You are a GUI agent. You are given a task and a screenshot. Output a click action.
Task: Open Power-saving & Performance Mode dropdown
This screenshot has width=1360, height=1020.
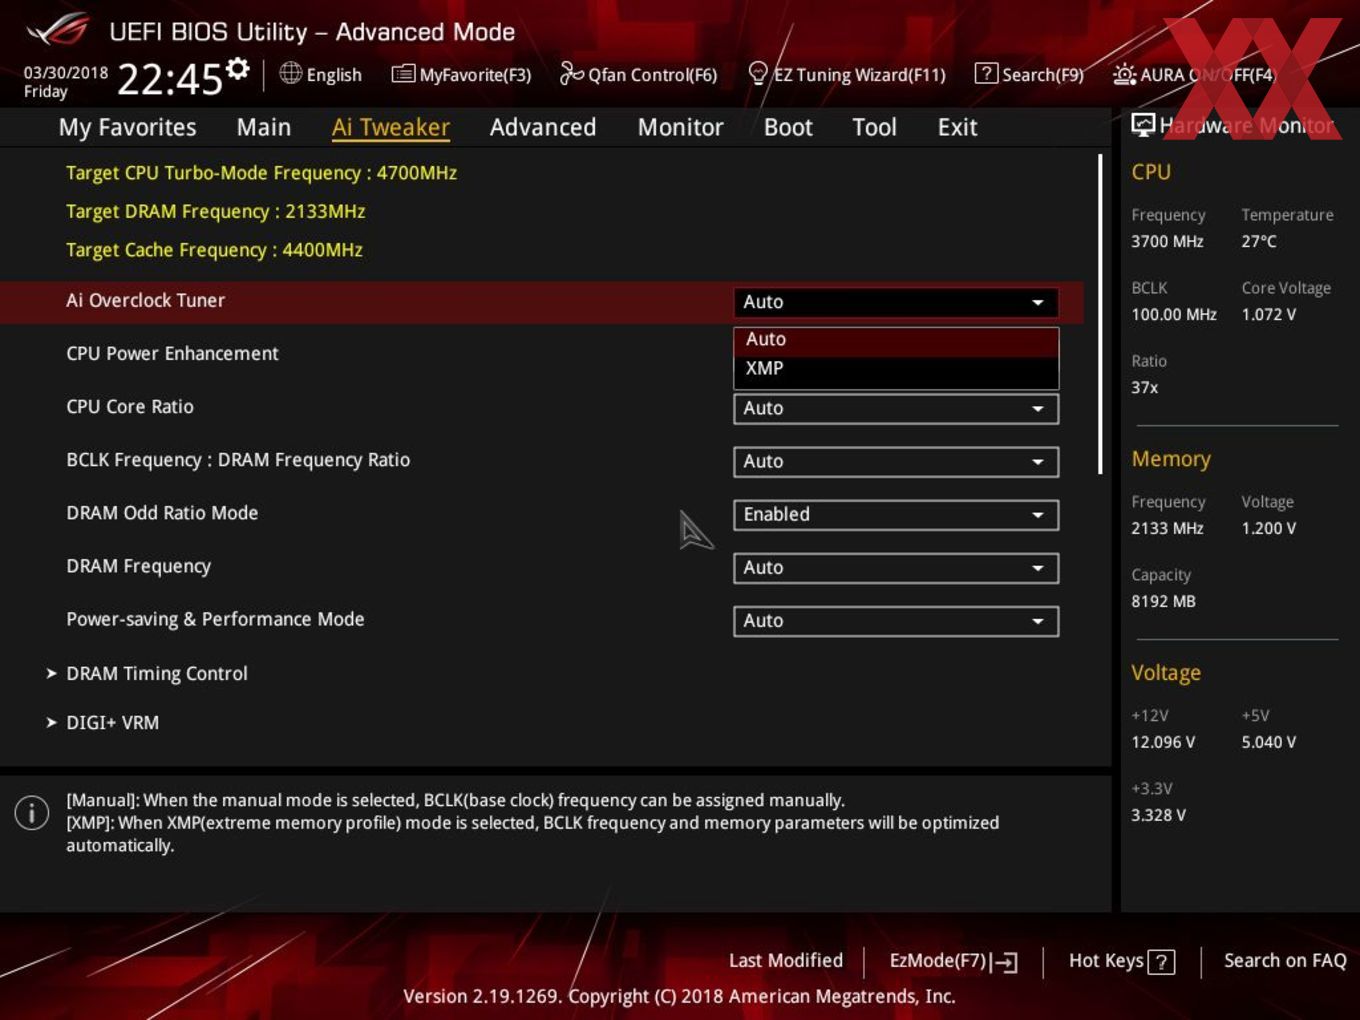click(x=896, y=620)
